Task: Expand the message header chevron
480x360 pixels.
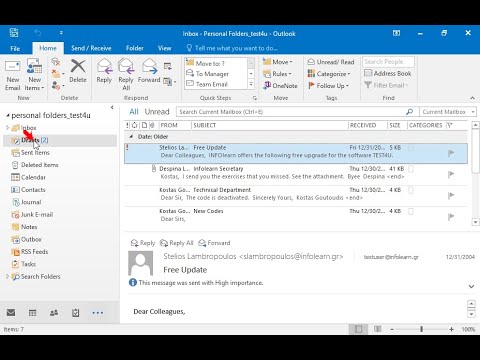Action: (471, 286)
